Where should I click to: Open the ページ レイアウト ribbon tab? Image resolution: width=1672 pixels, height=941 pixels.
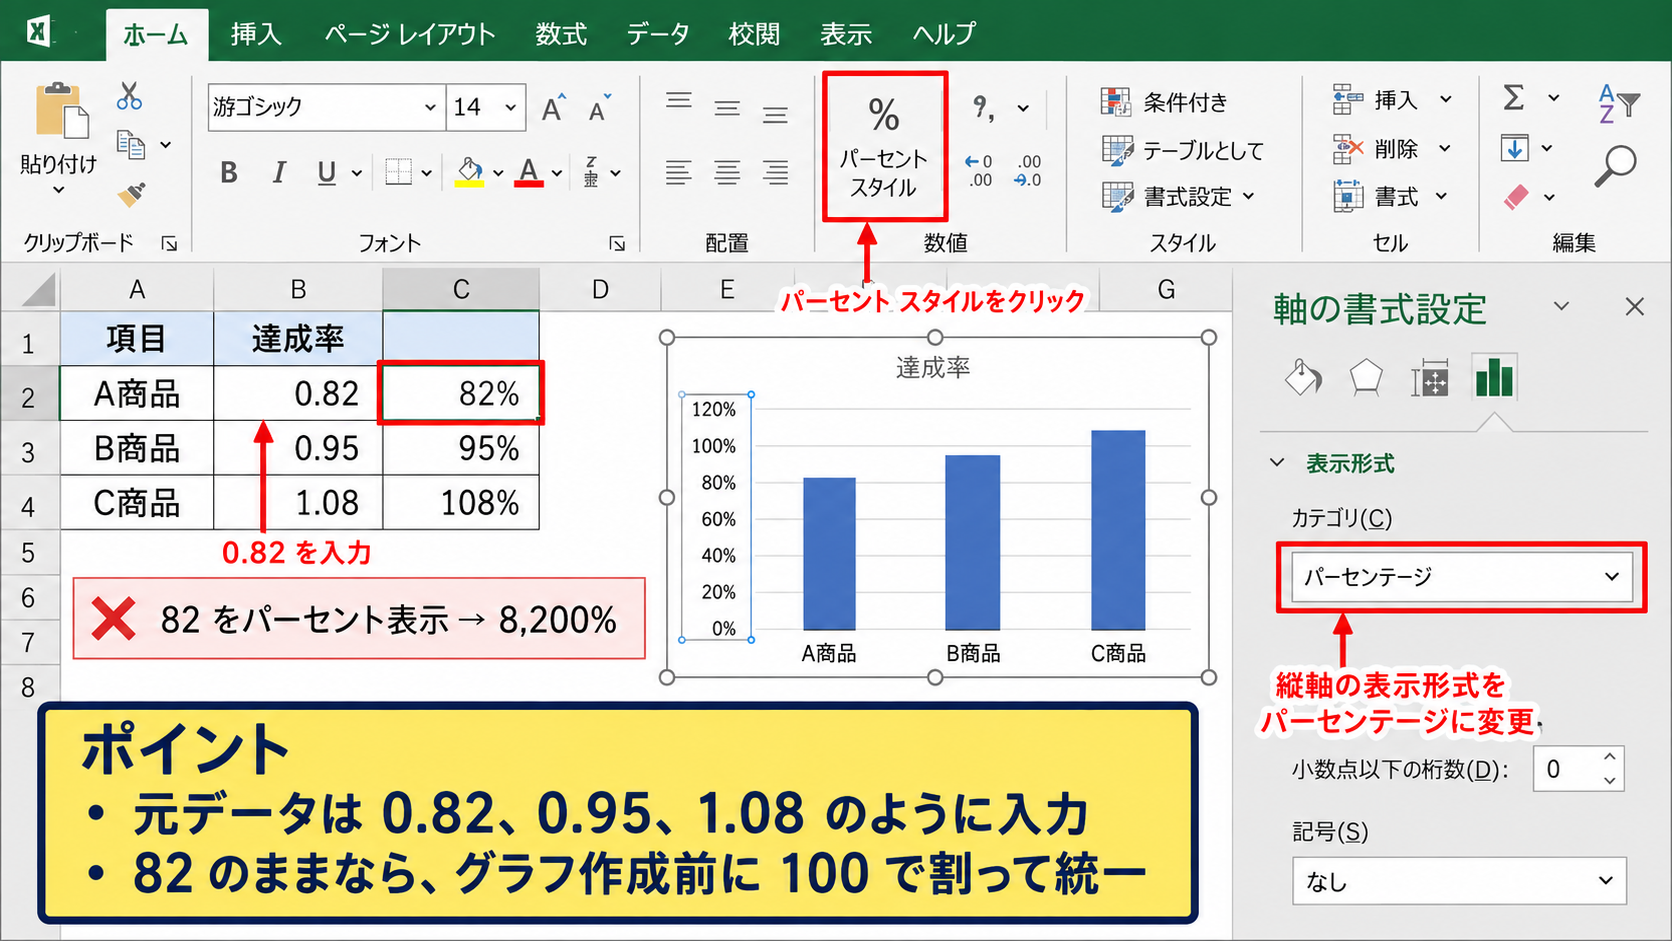pyautogui.click(x=410, y=34)
